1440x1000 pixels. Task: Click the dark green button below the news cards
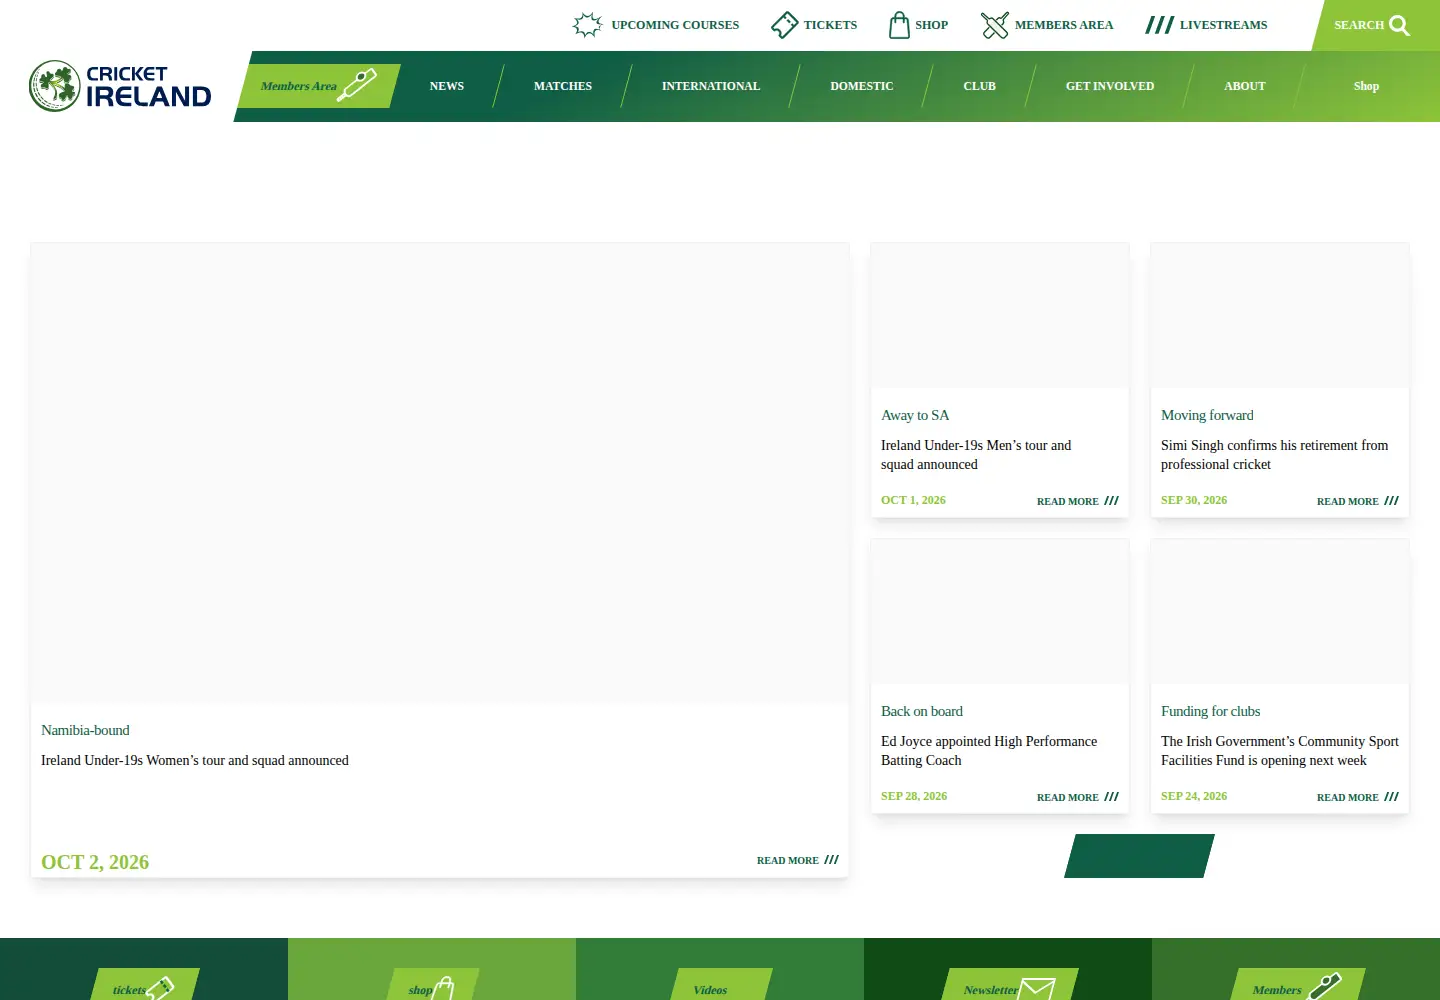1139,856
